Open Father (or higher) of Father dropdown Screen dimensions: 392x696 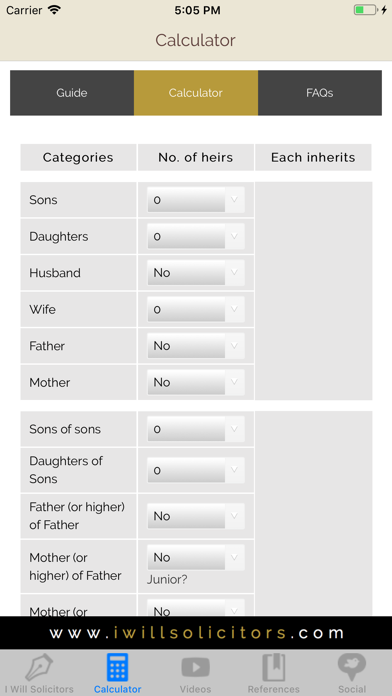(196, 516)
